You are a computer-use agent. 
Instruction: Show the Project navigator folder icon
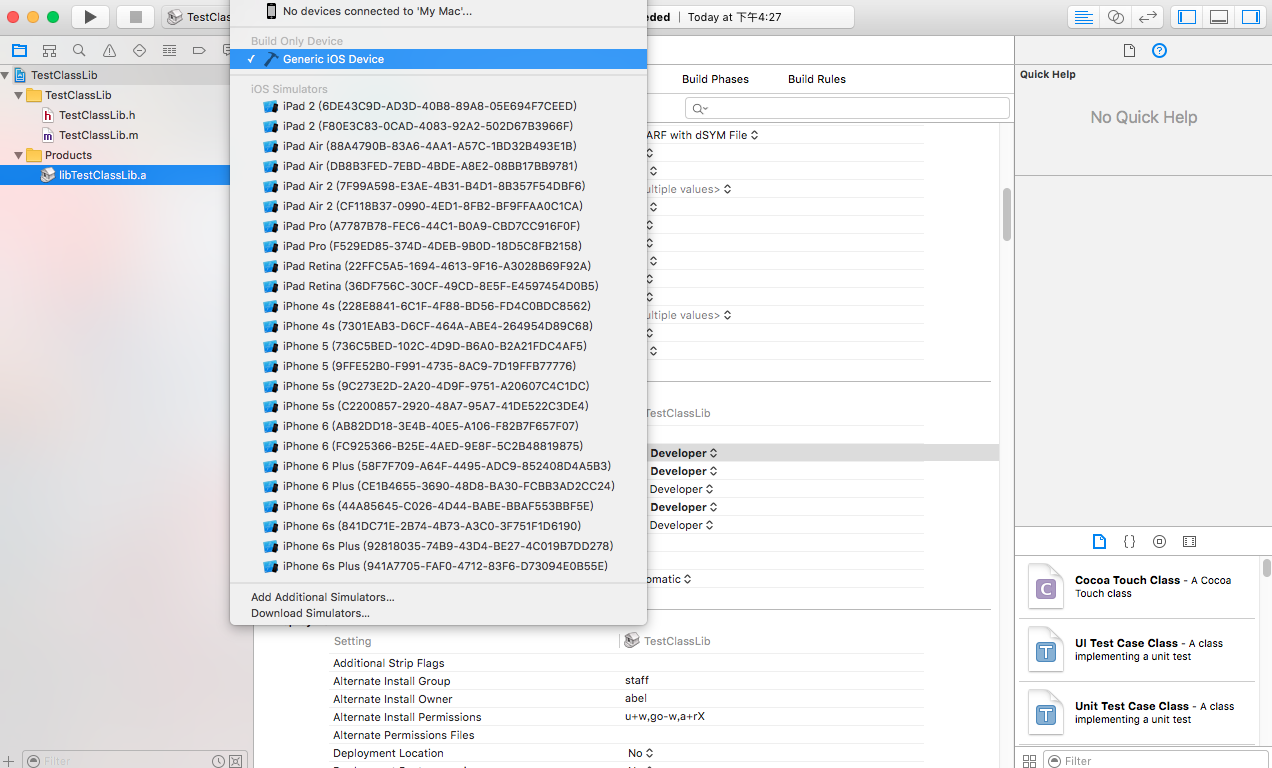pos(19,51)
